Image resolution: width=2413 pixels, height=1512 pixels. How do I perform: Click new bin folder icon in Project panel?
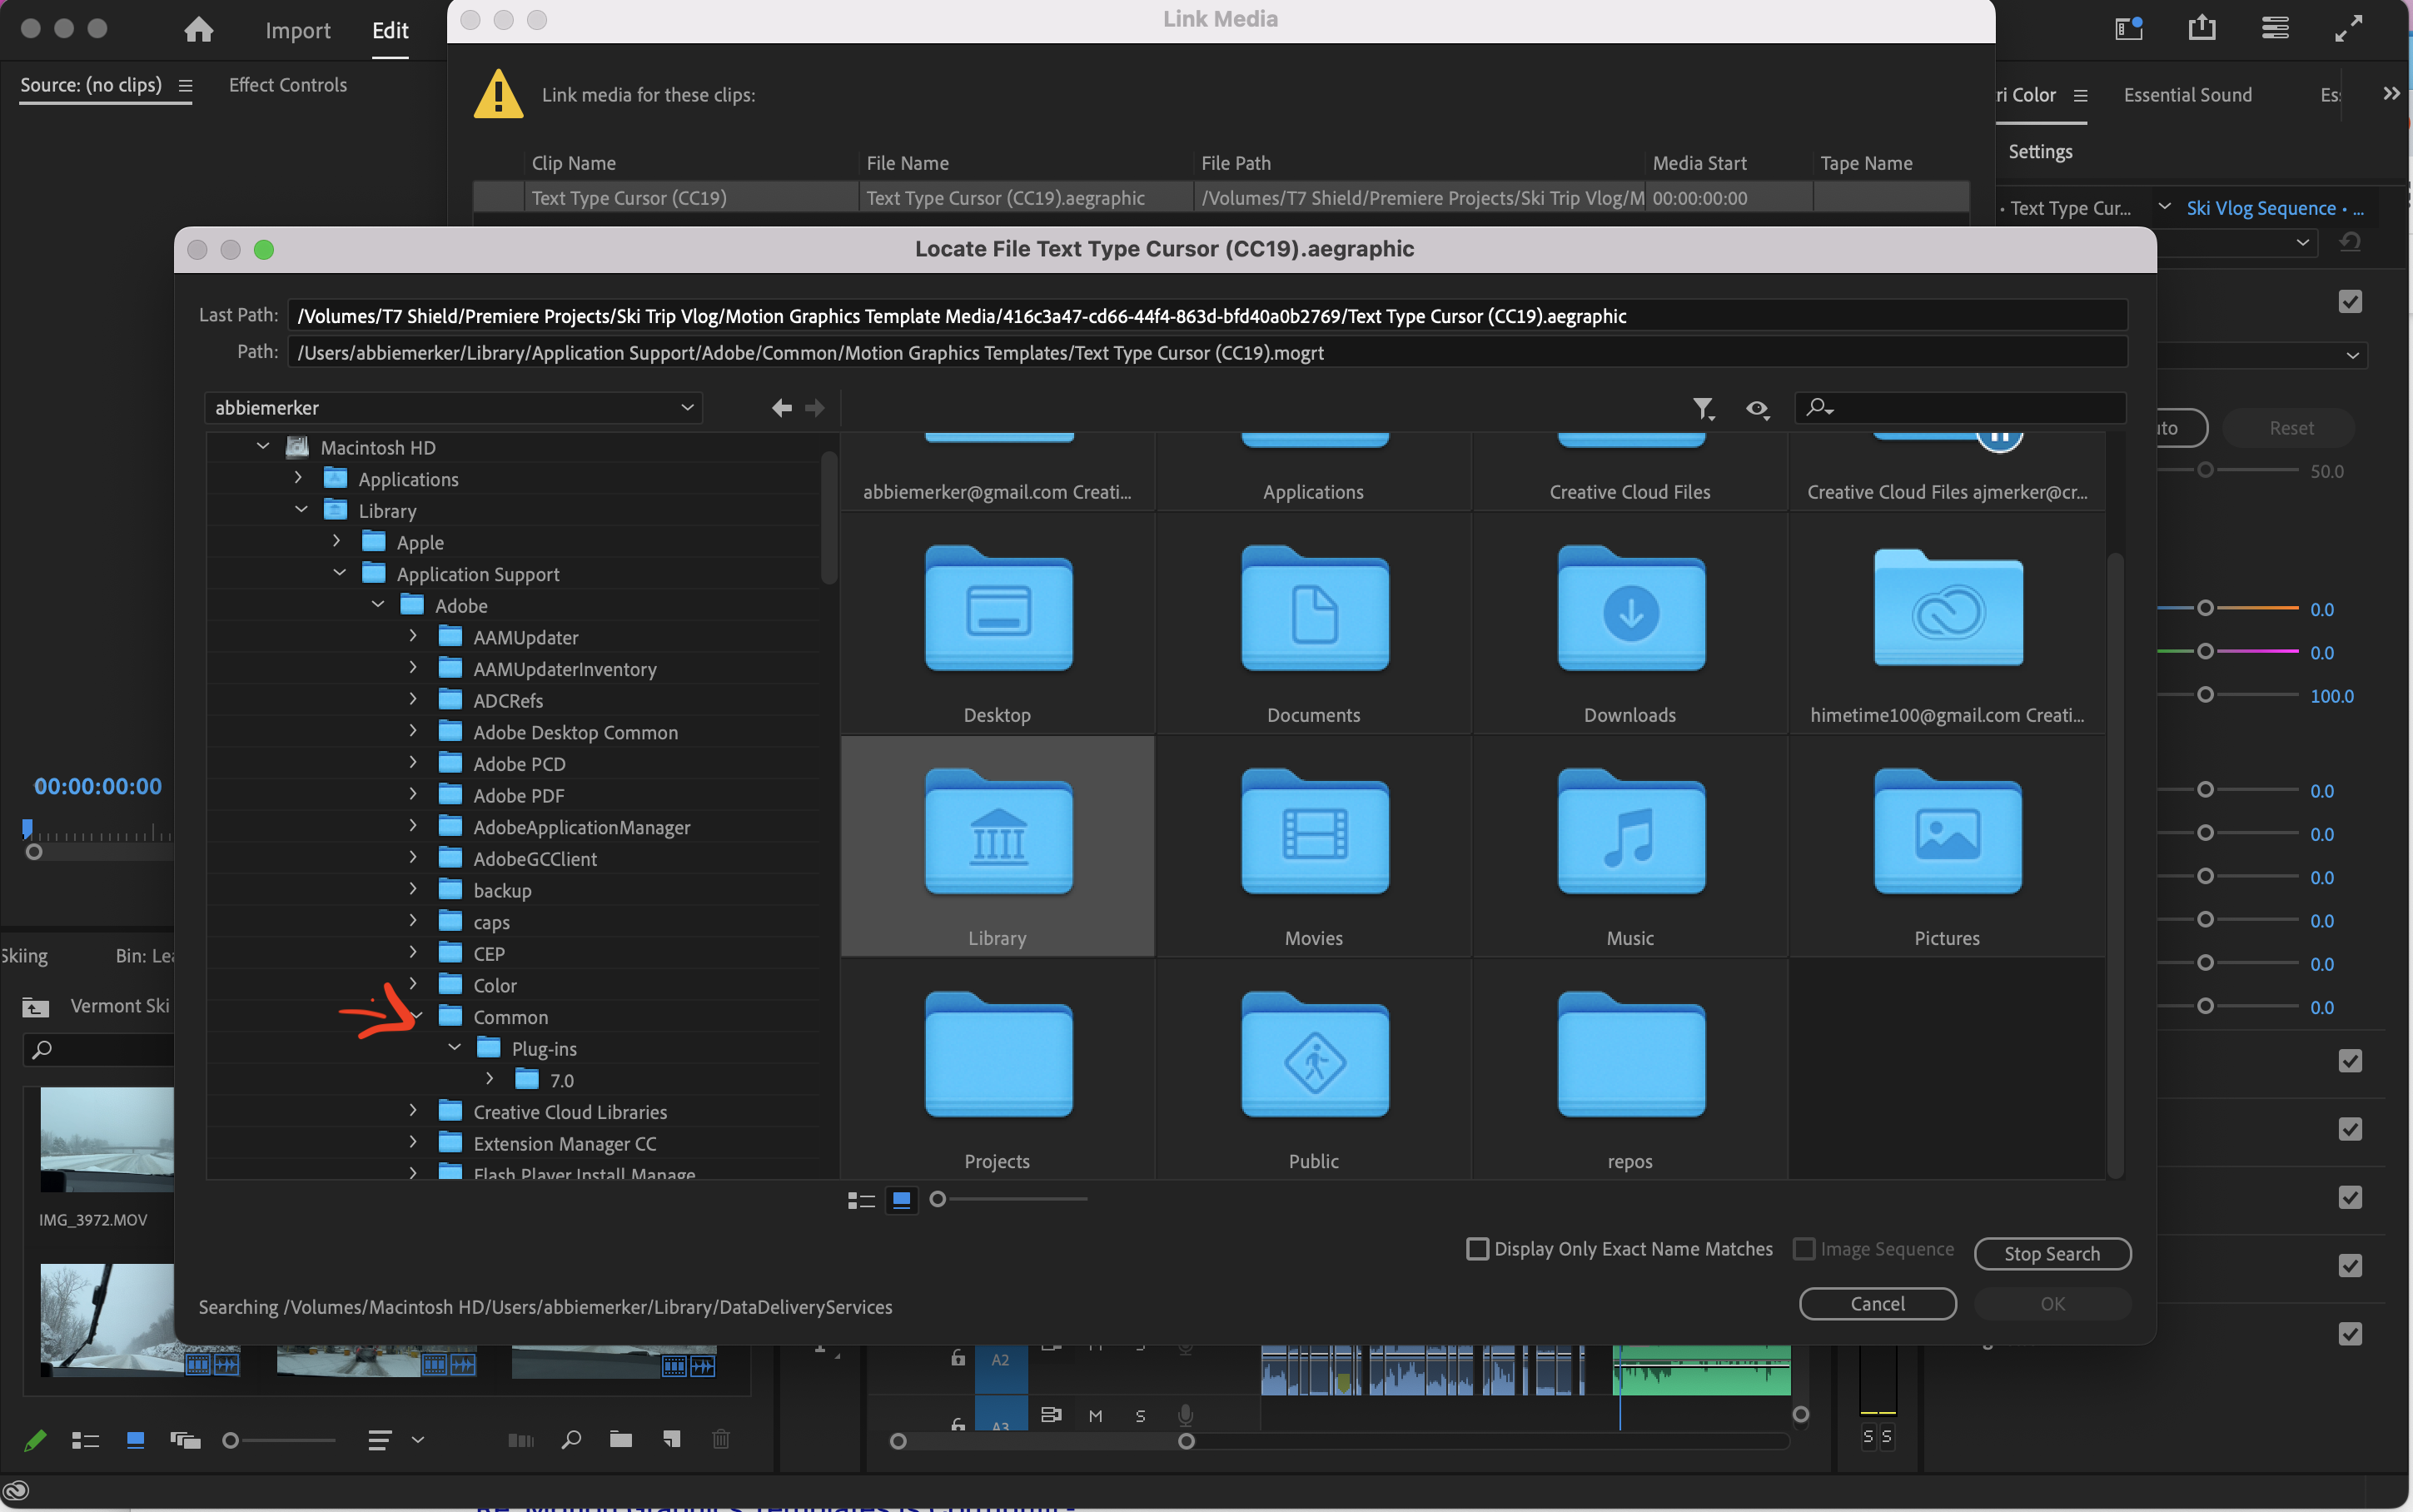[621, 1440]
